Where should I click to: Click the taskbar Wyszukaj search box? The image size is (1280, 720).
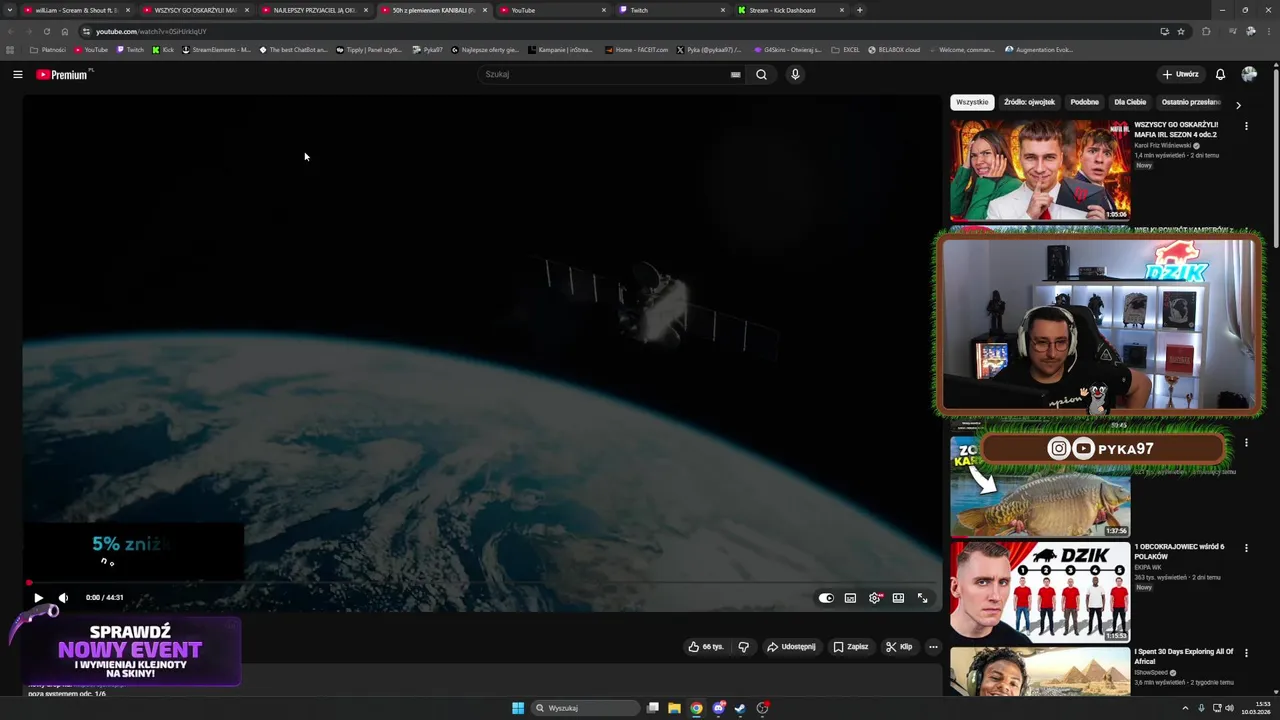pos(586,708)
